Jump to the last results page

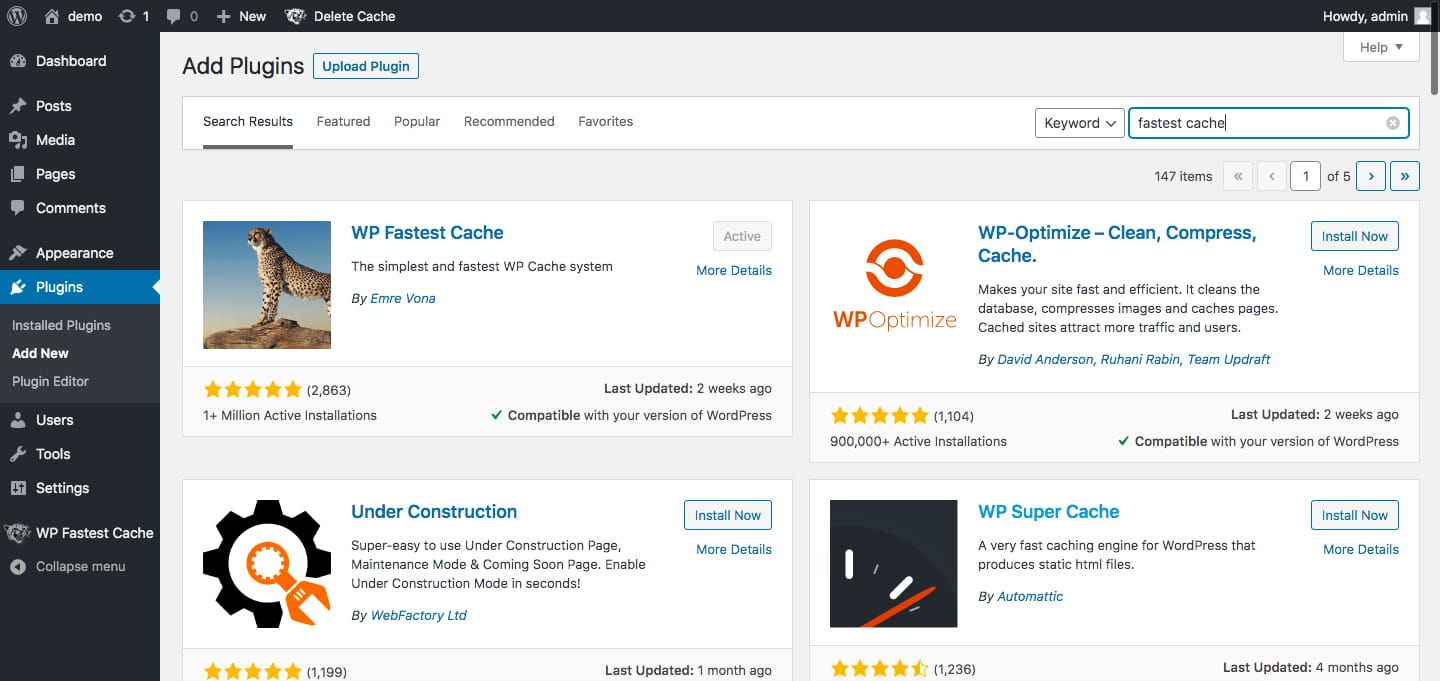coord(1405,176)
